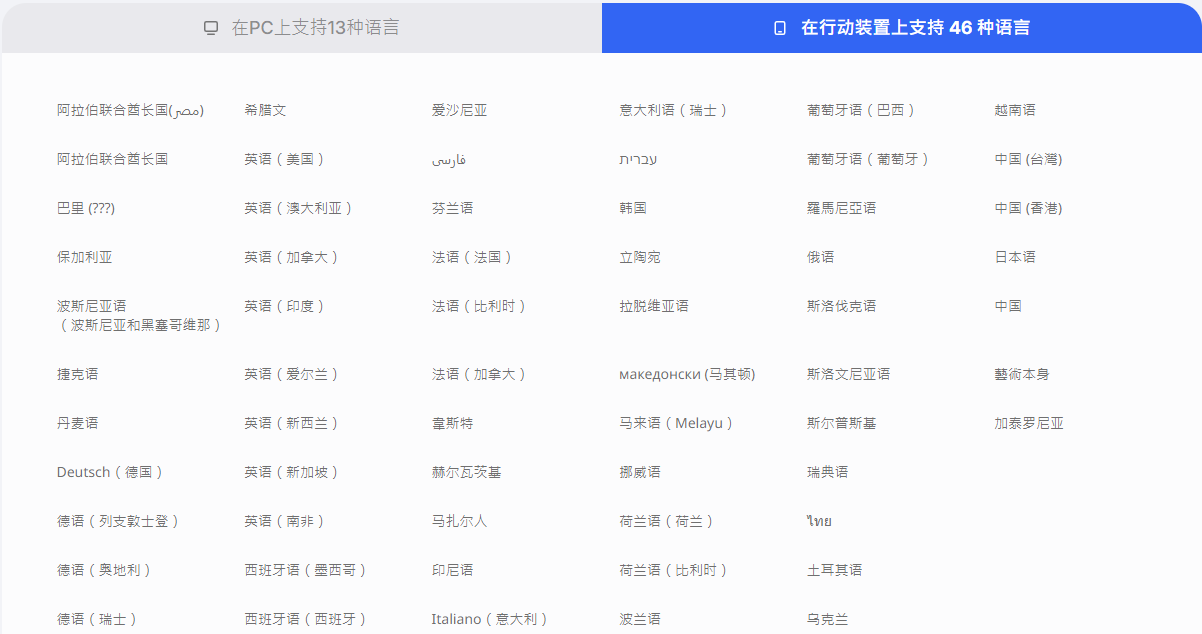Click 法语（法国）
Viewport: 1202px width, 634px height.
pos(474,257)
